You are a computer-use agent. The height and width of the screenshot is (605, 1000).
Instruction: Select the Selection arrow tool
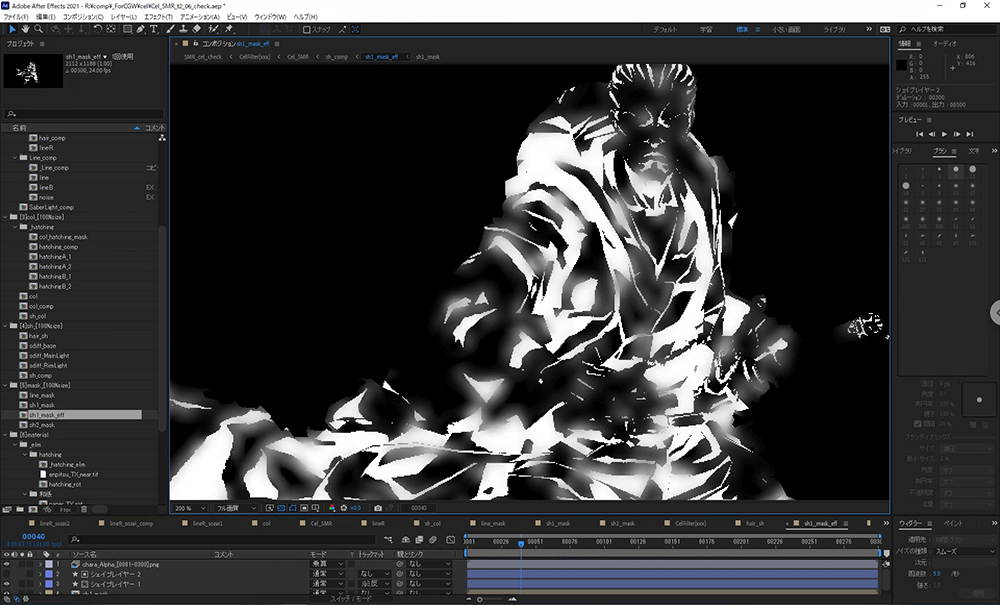pos(11,29)
